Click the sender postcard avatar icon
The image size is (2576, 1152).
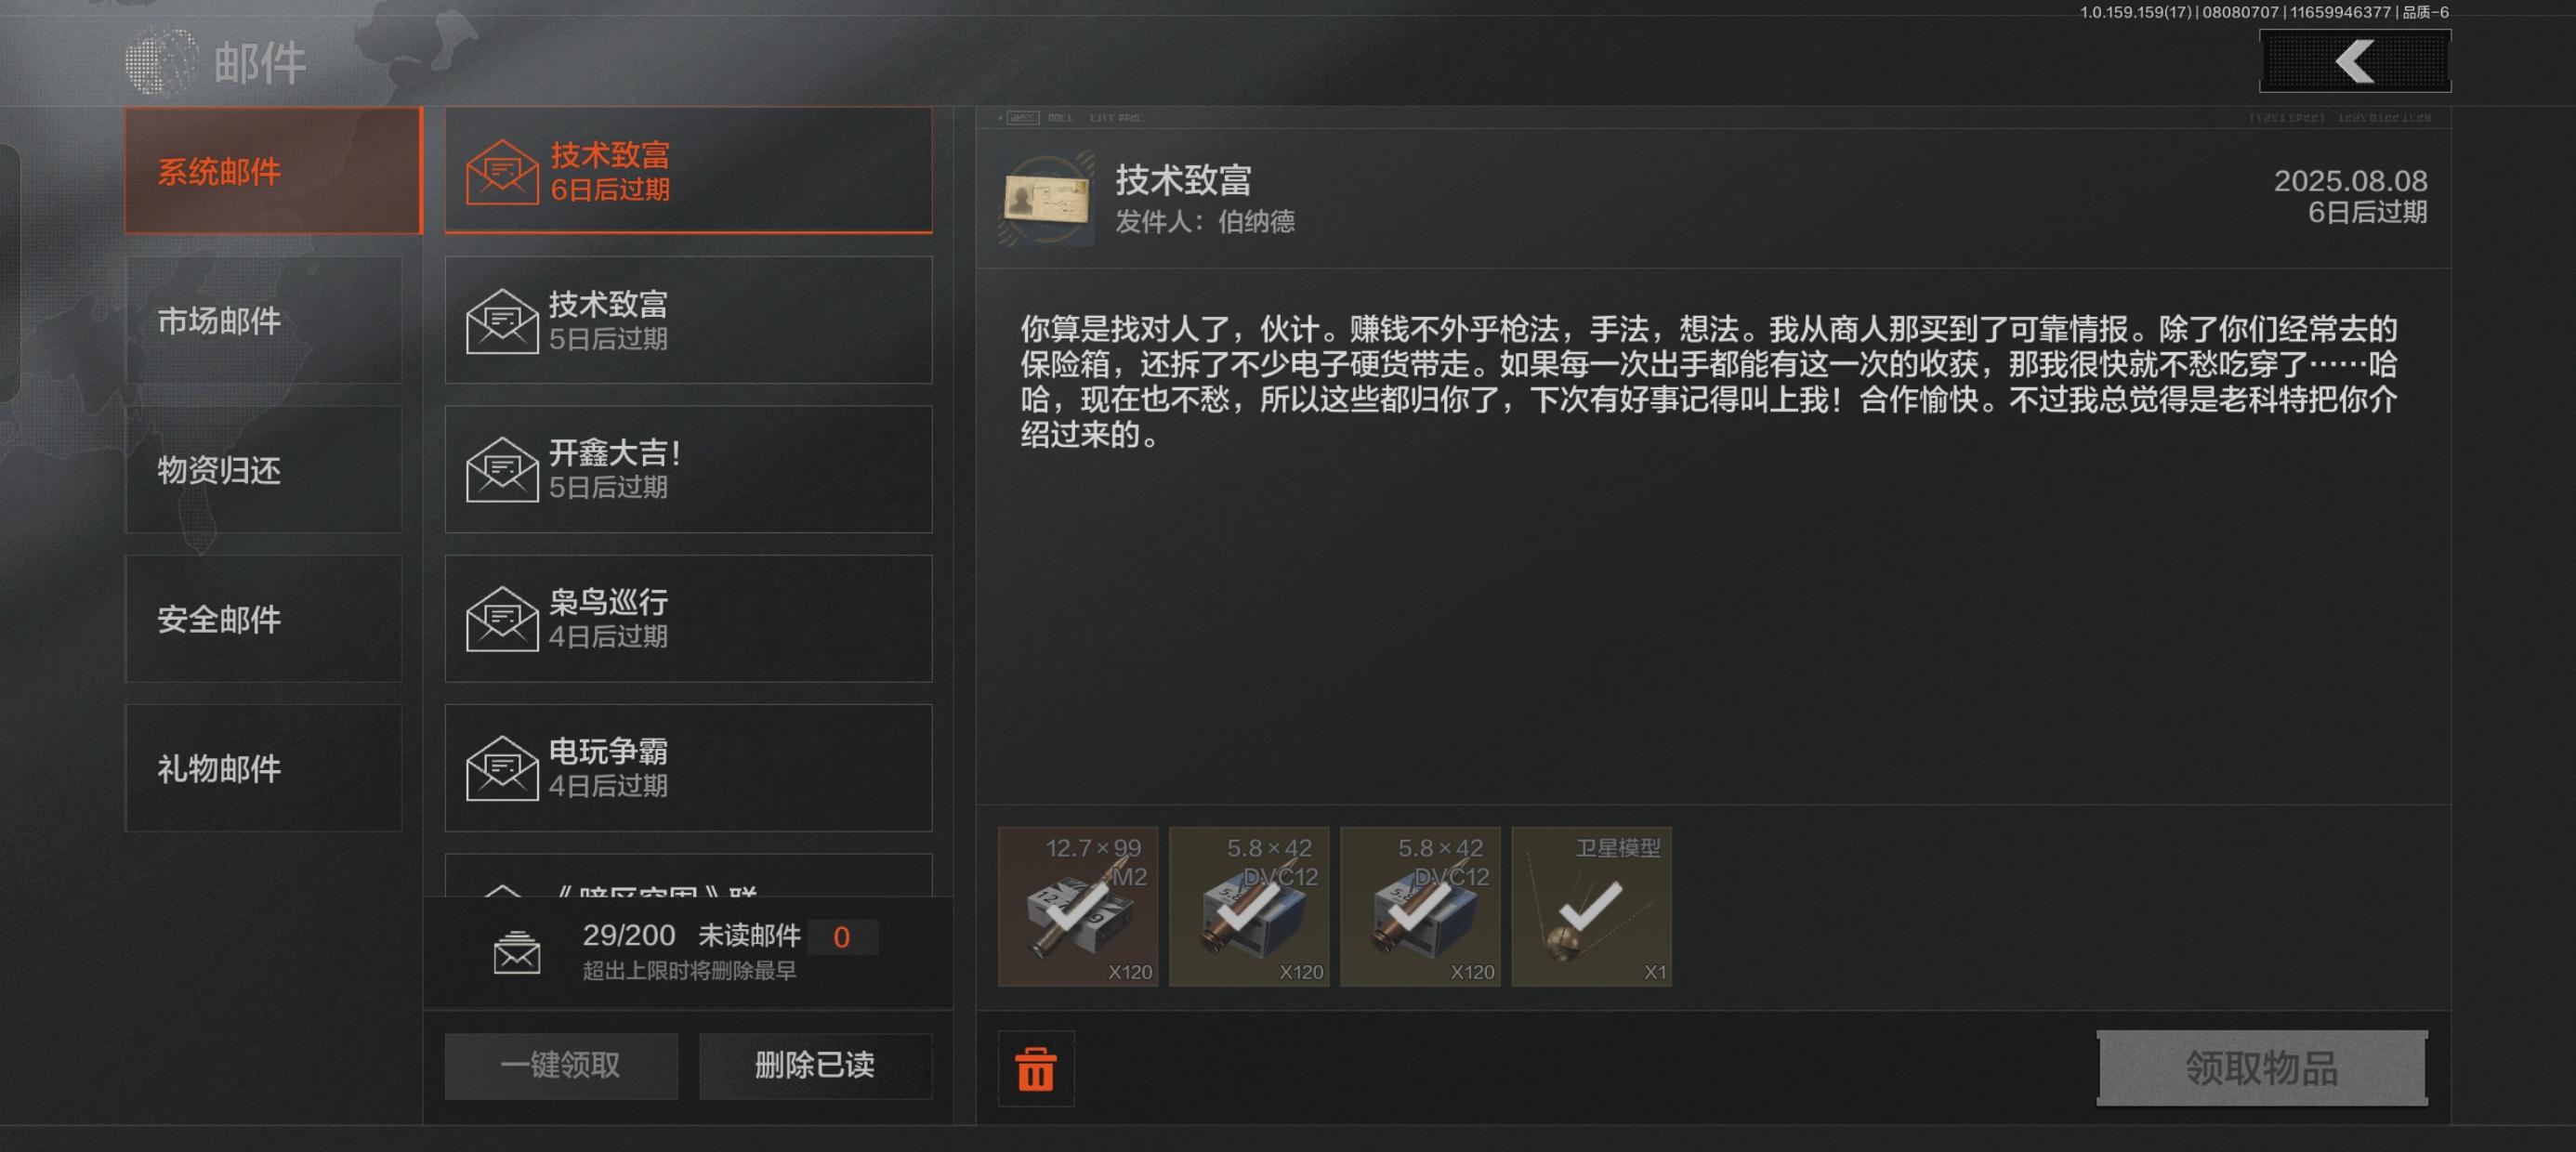tap(1047, 199)
